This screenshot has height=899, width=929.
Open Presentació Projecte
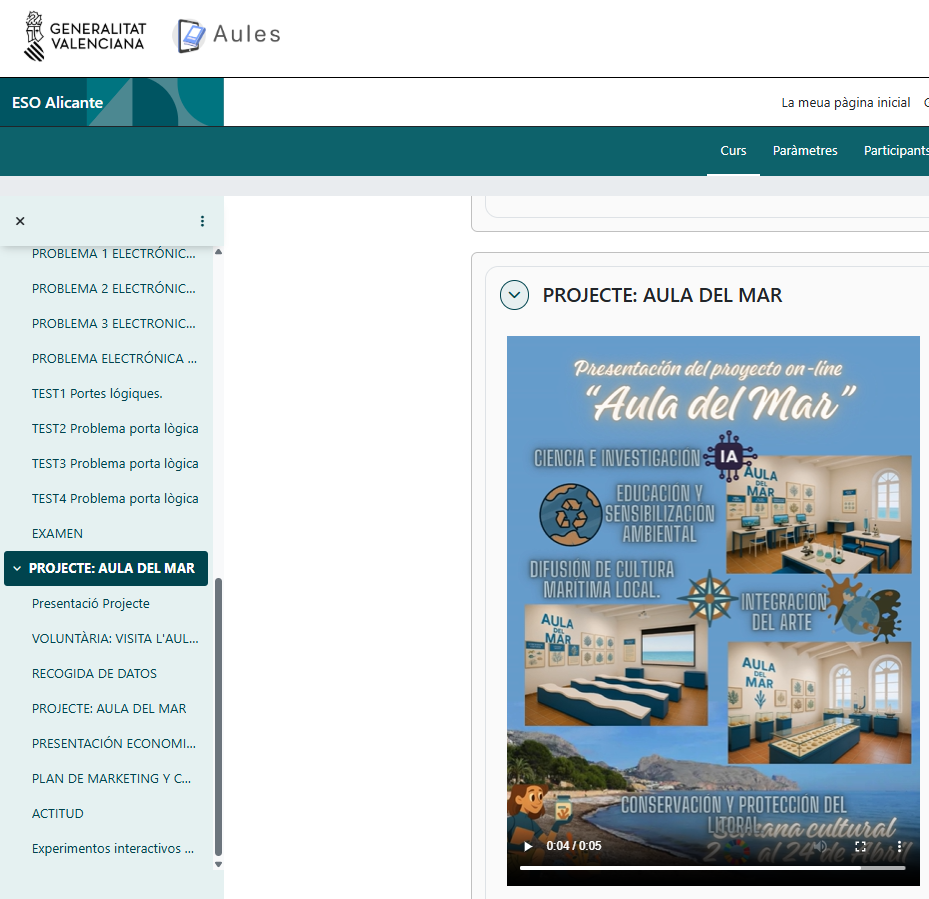(91, 603)
